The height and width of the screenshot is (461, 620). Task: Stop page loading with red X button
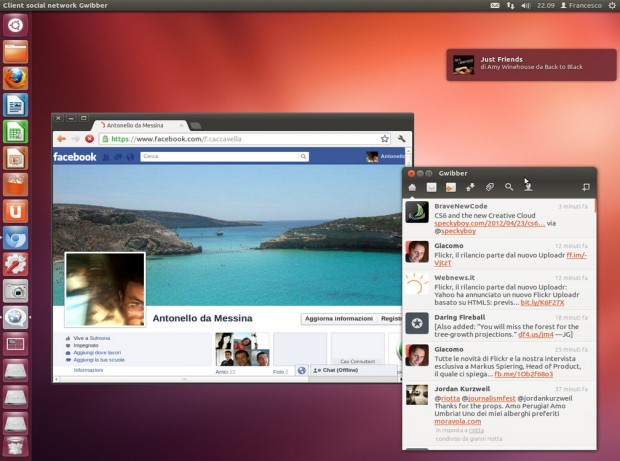(89, 139)
